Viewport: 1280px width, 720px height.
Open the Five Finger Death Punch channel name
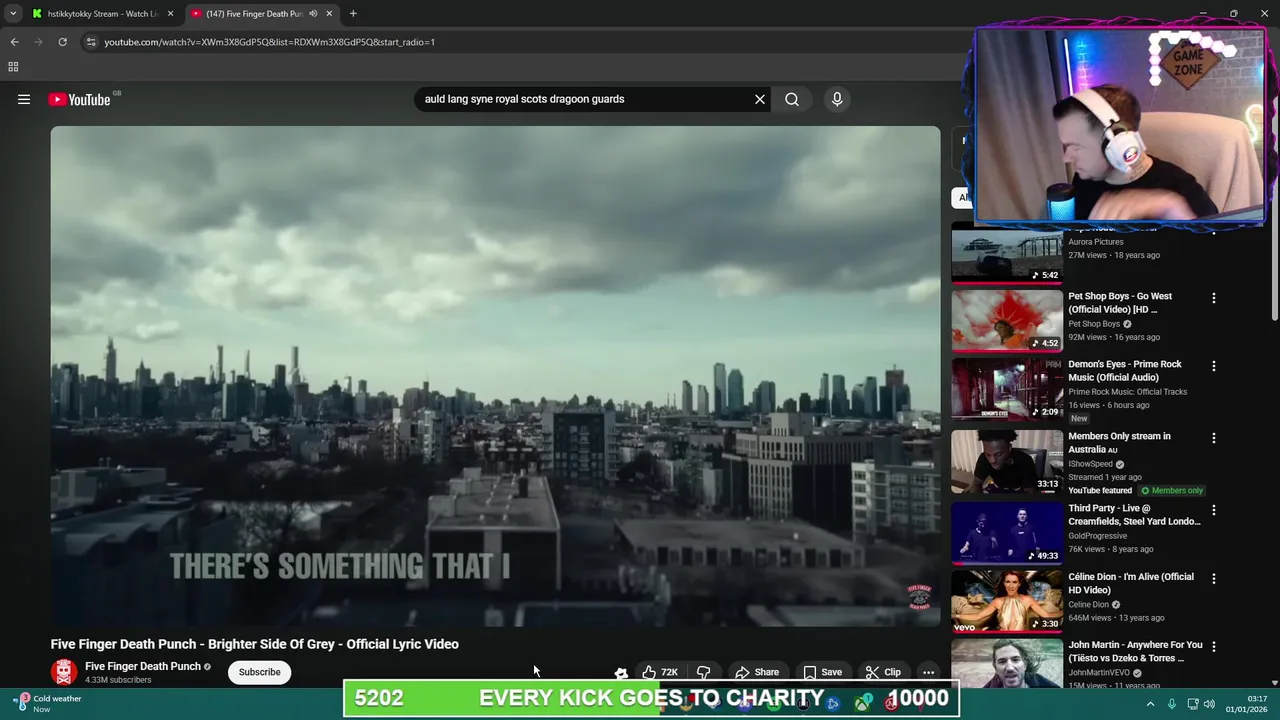coord(143,666)
